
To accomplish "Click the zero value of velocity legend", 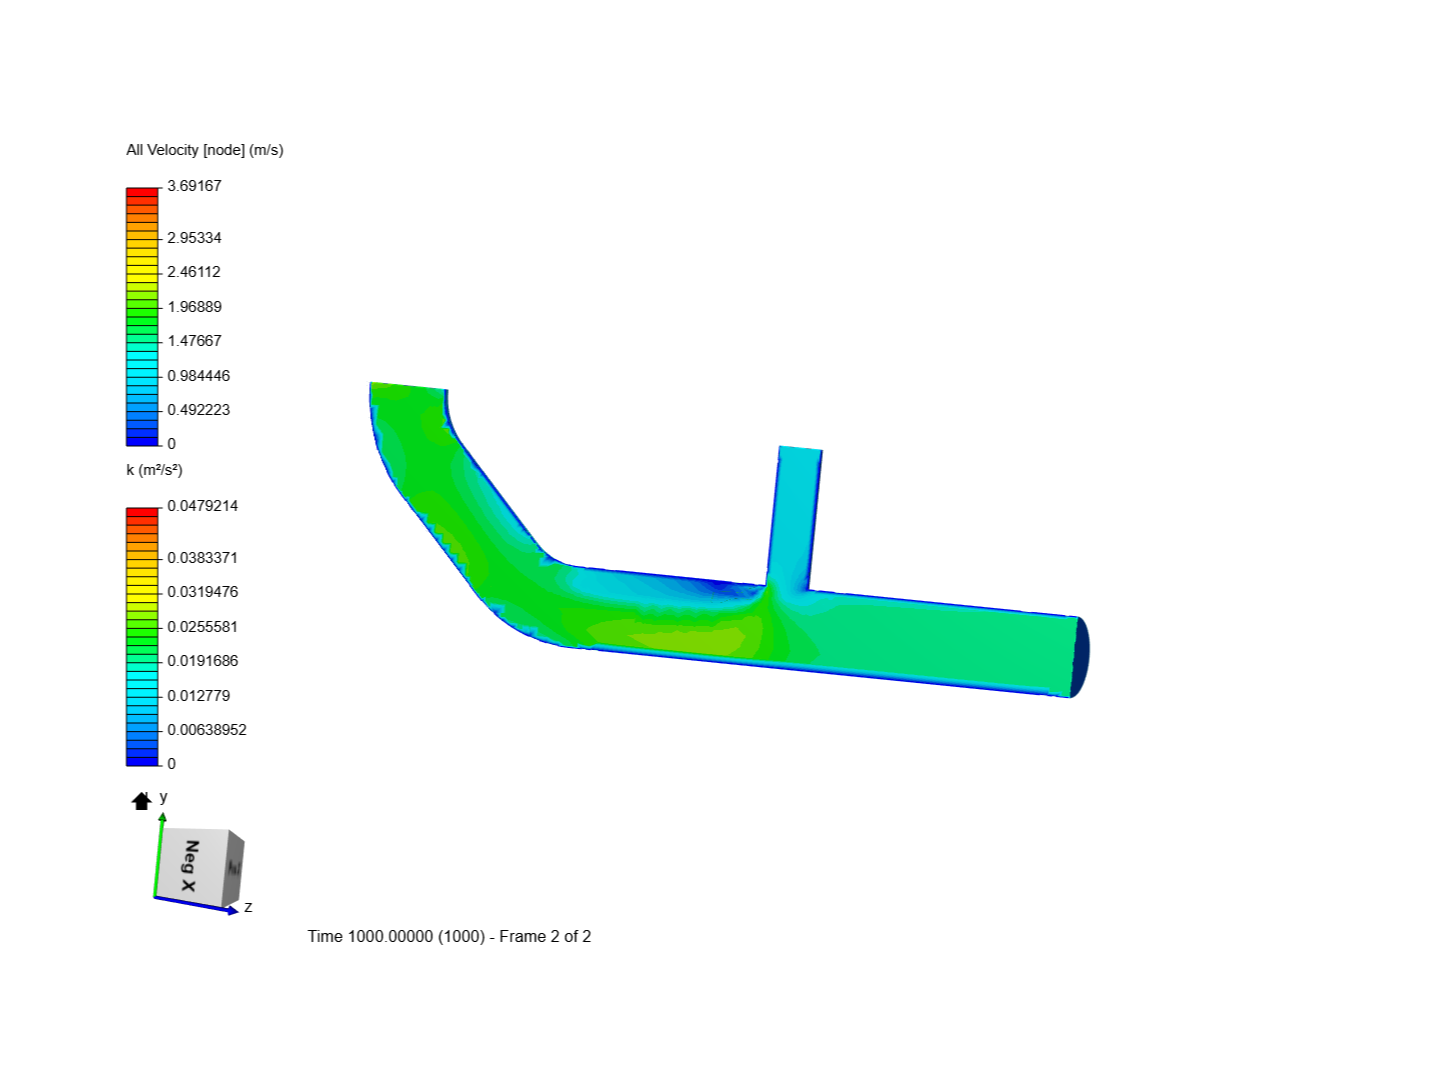I will (172, 444).
